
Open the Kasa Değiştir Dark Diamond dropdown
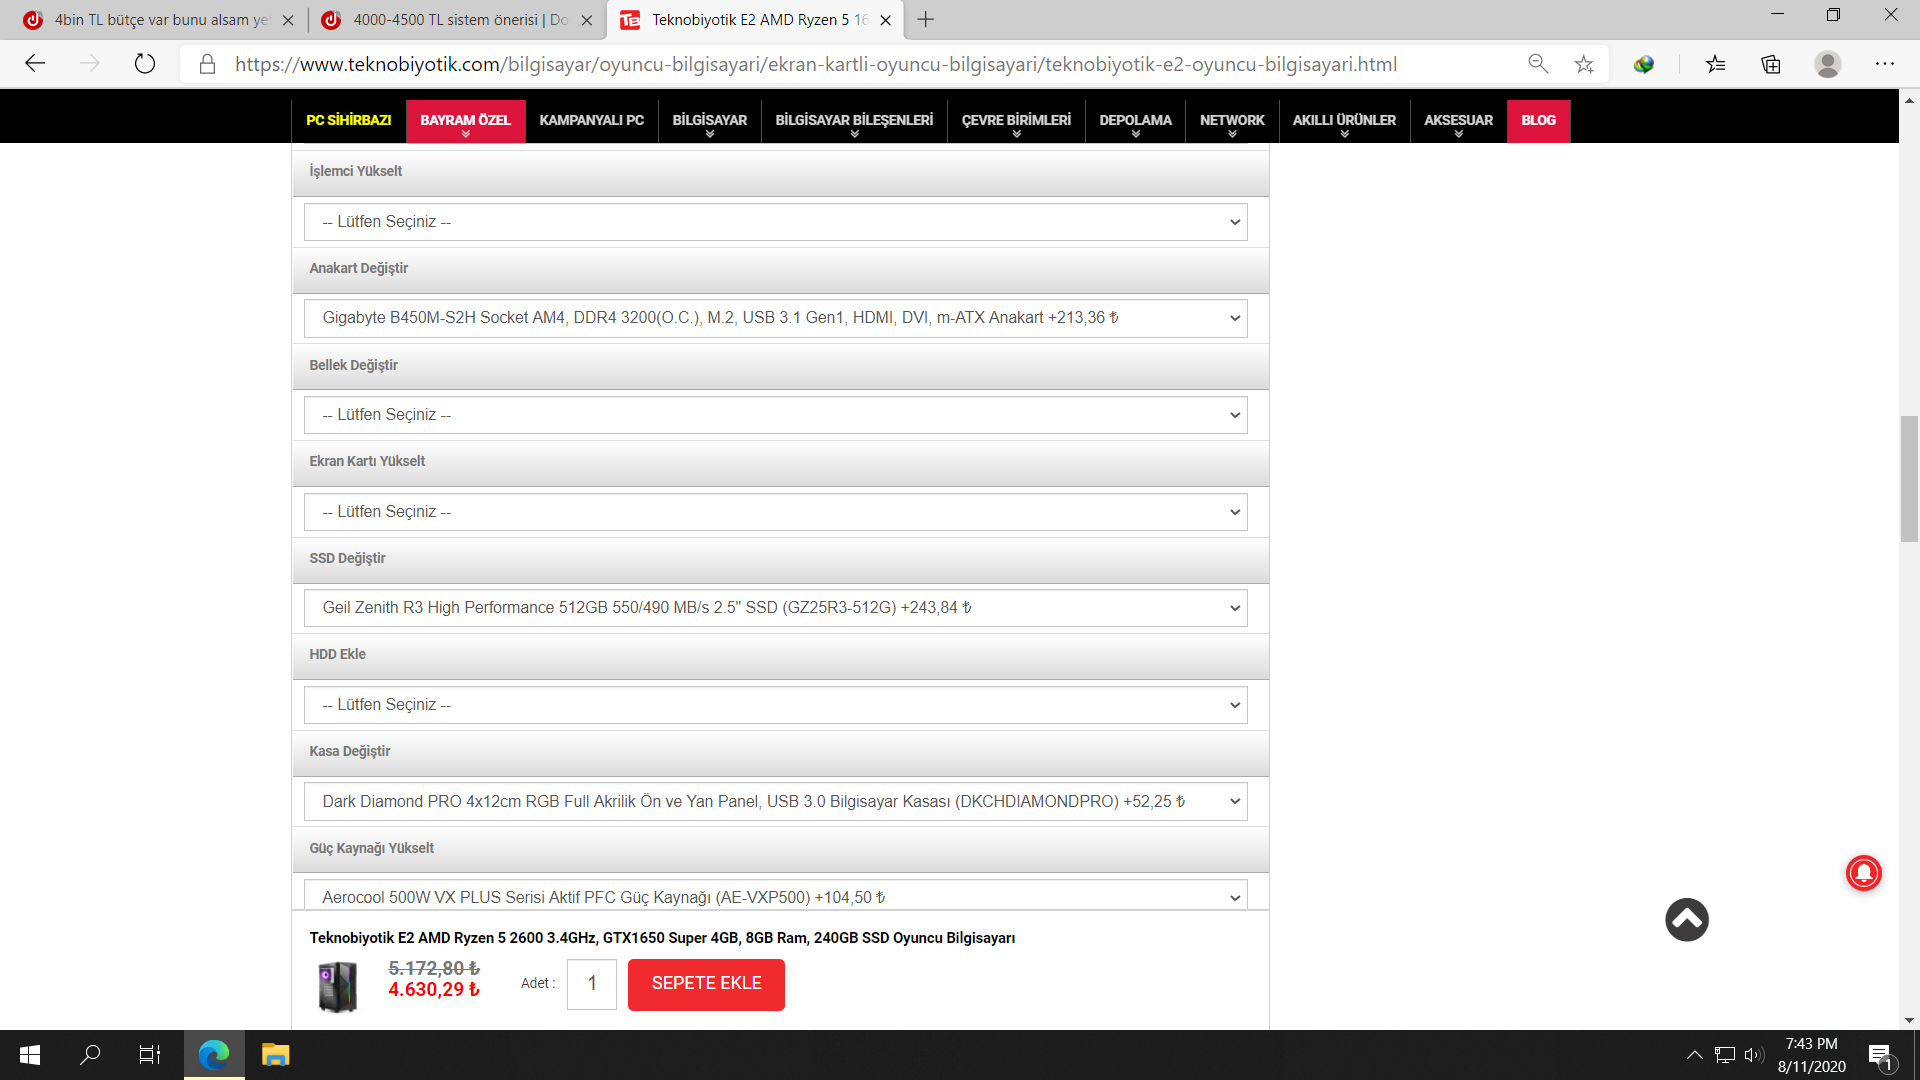[776, 802]
